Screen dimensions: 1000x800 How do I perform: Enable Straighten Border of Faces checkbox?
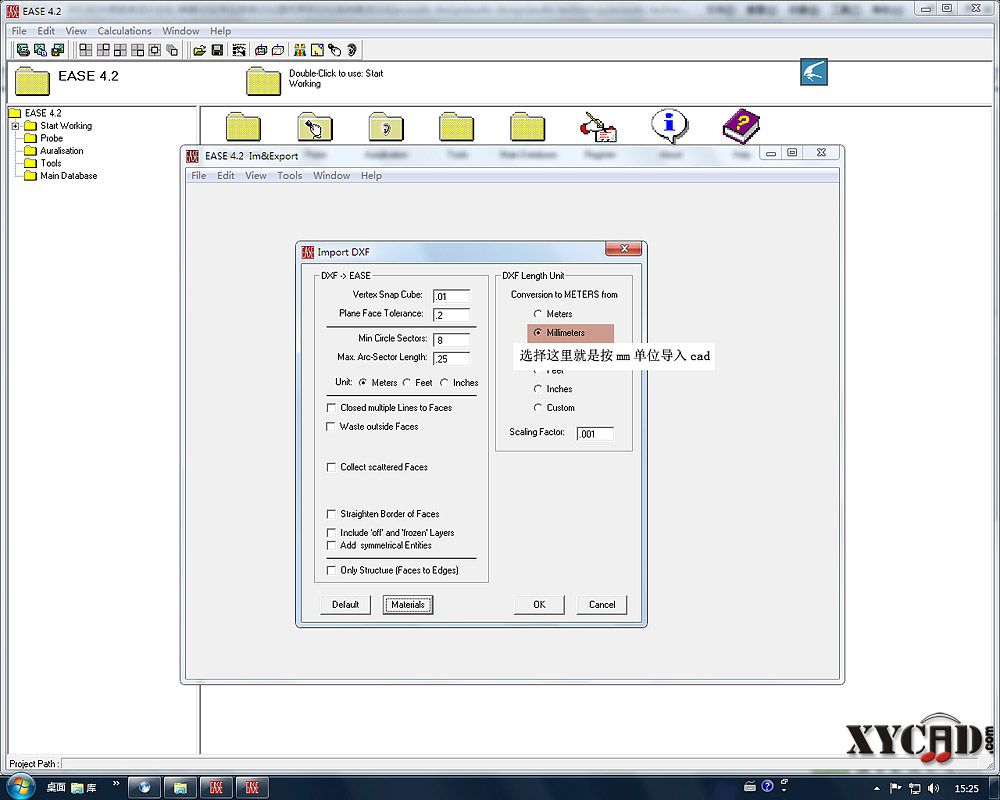[331, 514]
